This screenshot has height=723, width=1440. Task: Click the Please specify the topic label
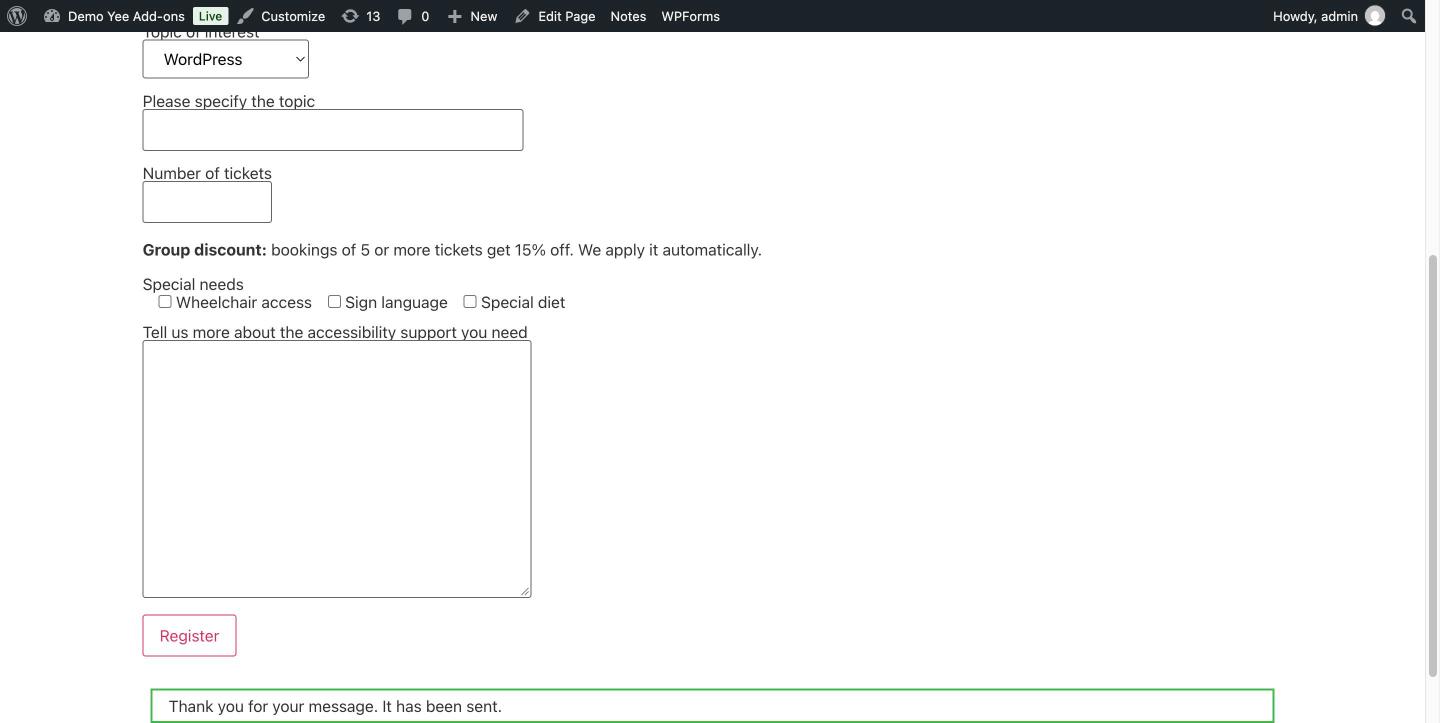(229, 101)
